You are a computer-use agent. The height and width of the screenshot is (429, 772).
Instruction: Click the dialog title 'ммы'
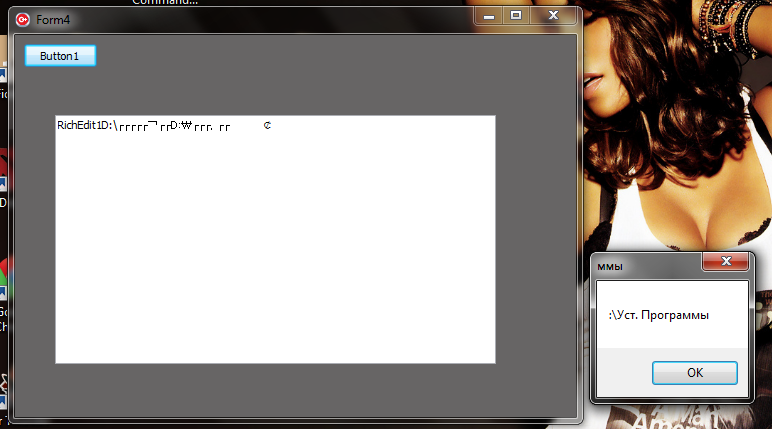coord(610,267)
